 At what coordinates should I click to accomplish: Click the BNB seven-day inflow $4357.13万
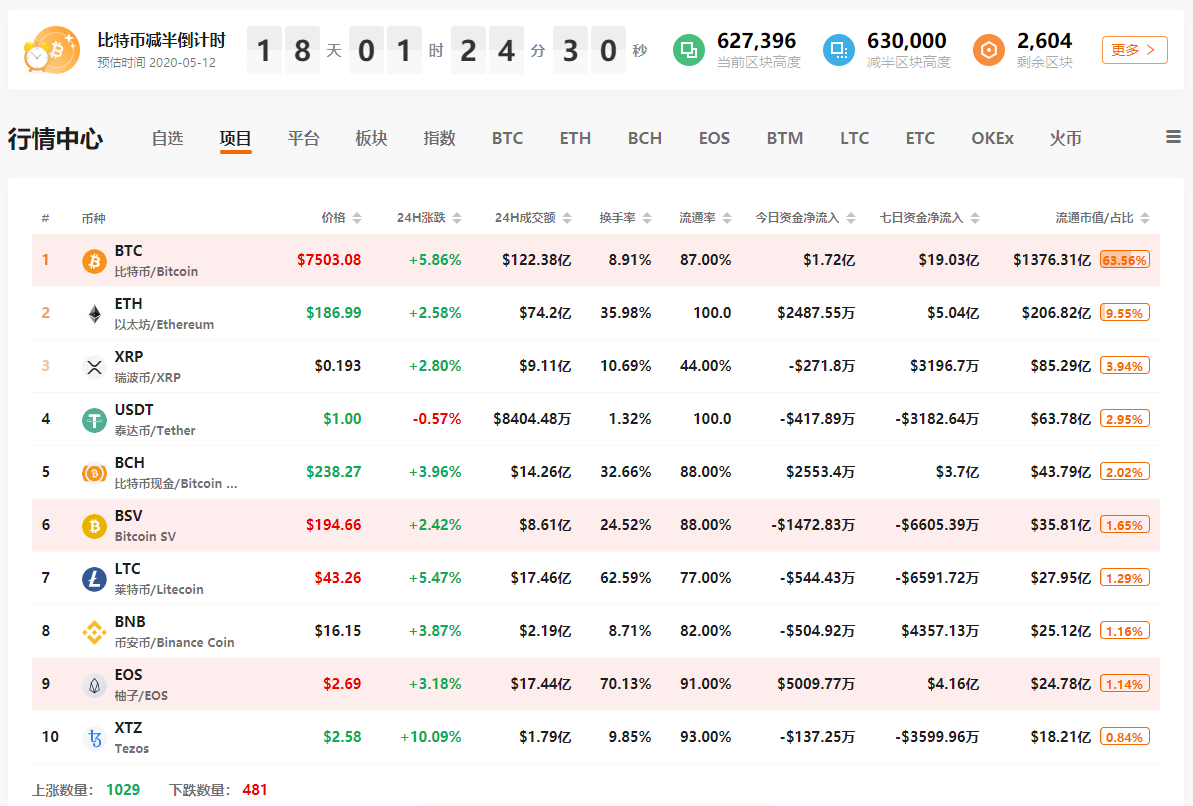(x=940, y=631)
